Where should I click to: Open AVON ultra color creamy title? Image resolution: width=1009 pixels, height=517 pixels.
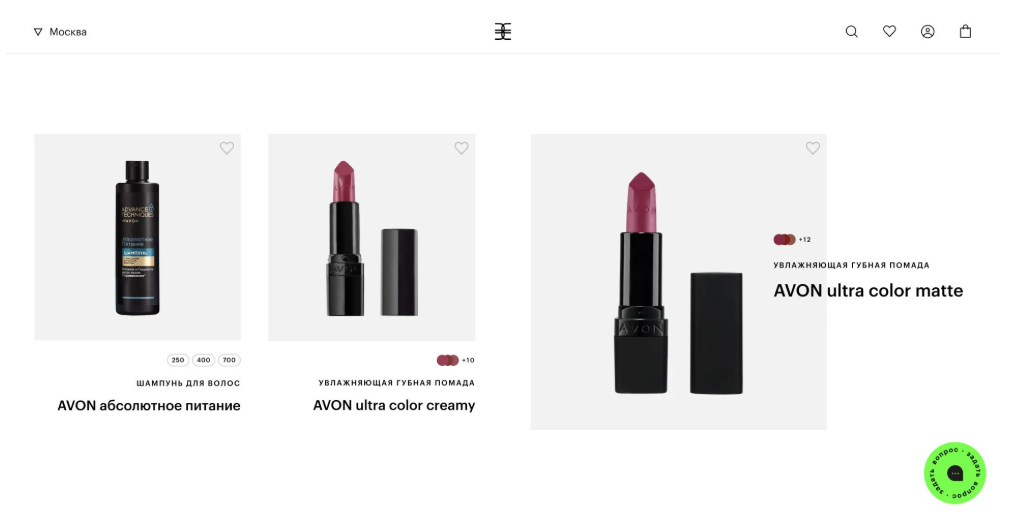click(x=394, y=406)
